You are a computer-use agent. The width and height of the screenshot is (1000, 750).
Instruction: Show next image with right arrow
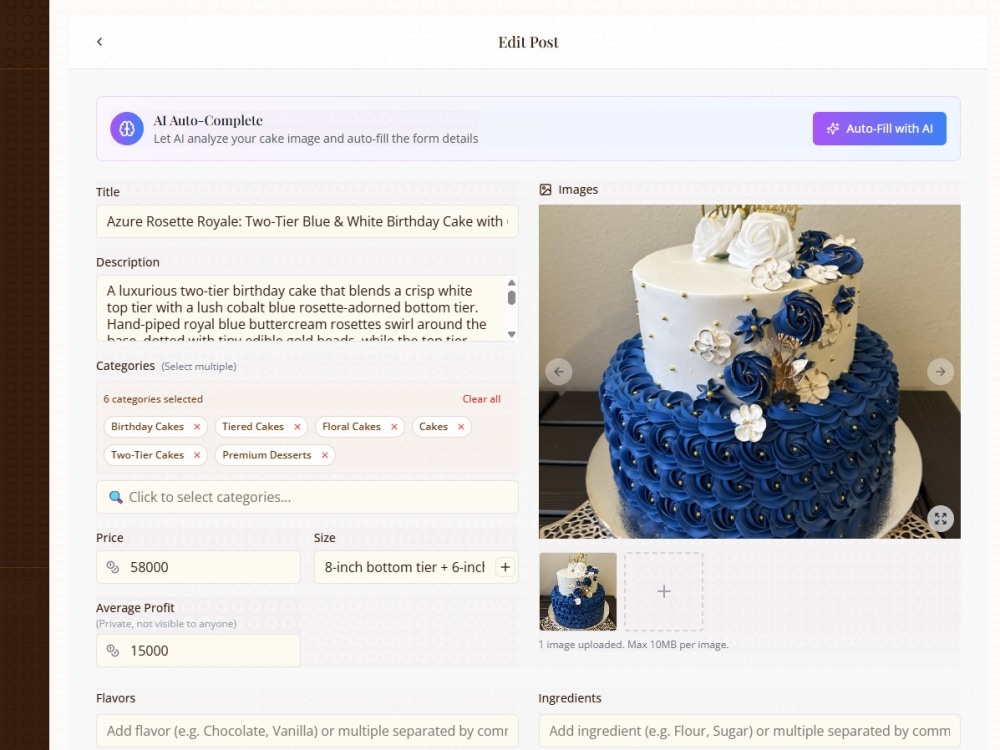tap(941, 371)
